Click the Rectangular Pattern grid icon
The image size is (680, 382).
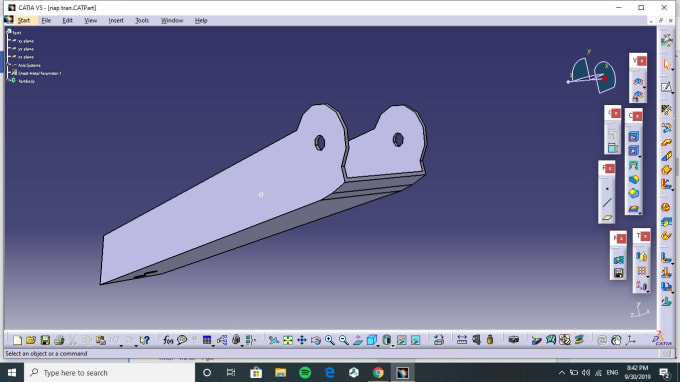[x=642, y=271]
